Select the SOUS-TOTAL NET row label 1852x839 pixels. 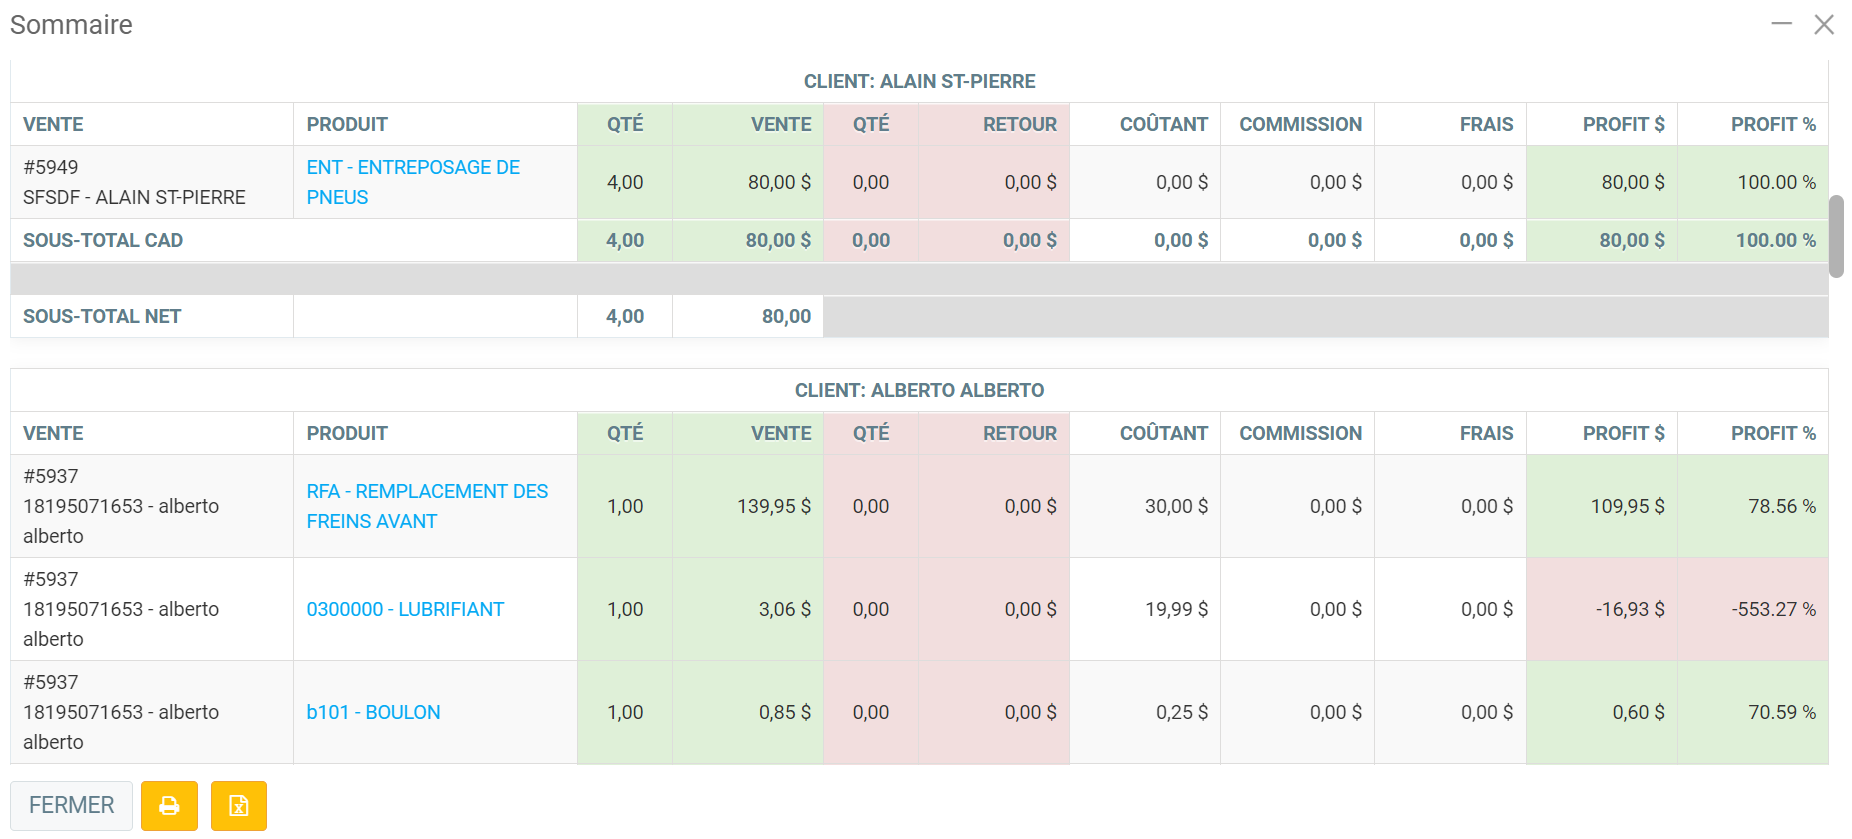pyautogui.click(x=102, y=316)
